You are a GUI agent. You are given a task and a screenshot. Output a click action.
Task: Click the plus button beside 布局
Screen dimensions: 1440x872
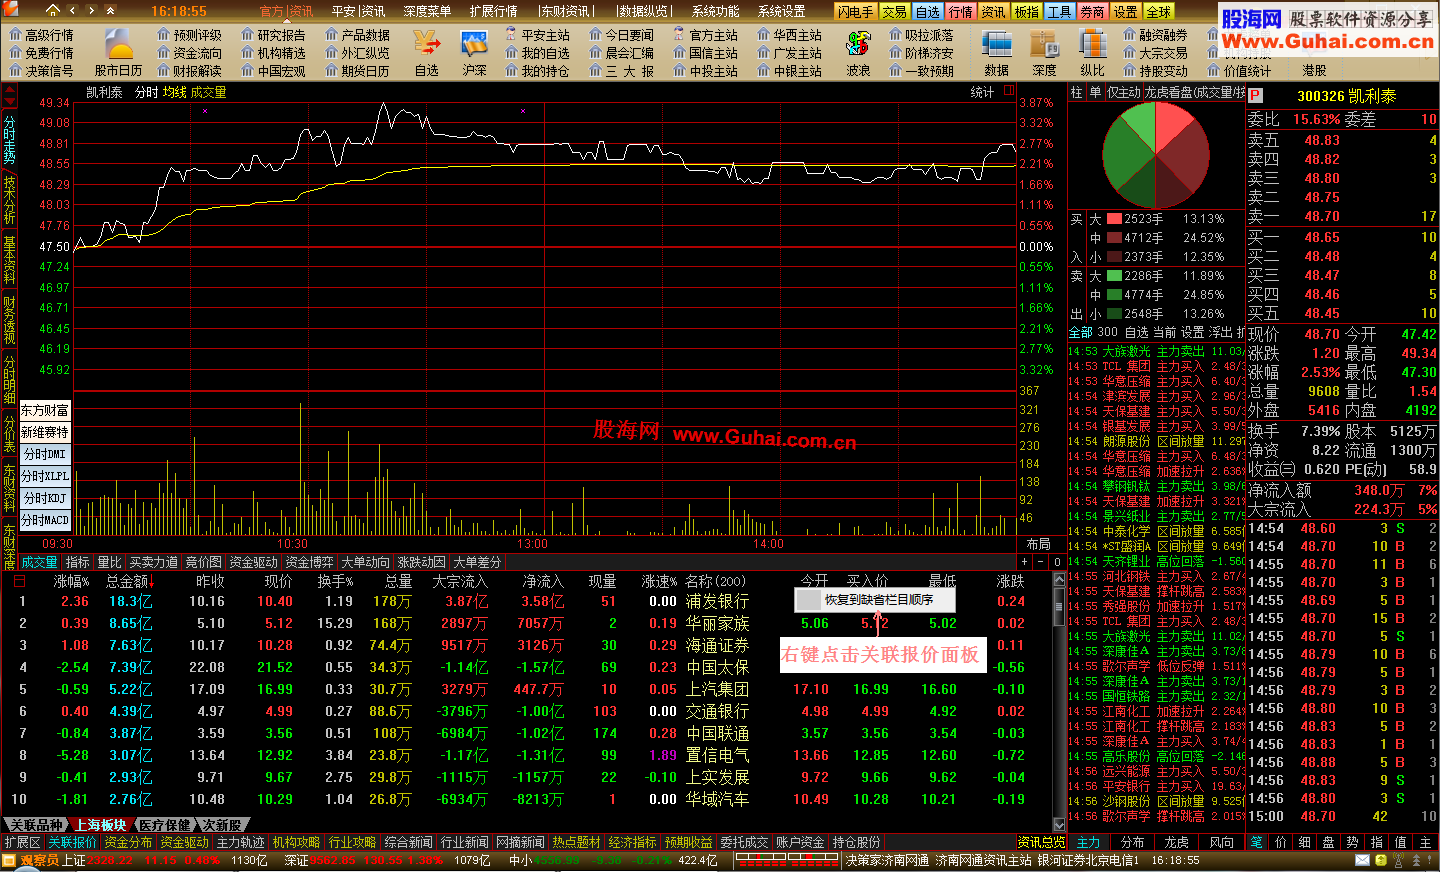click(1025, 562)
